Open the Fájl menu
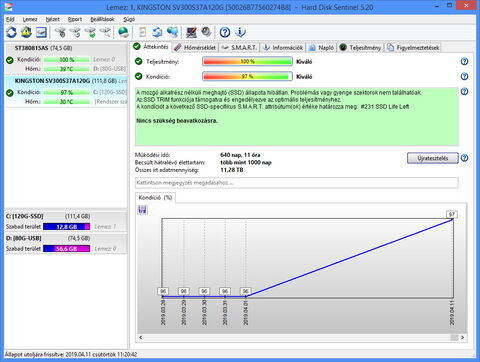 [10, 19]
